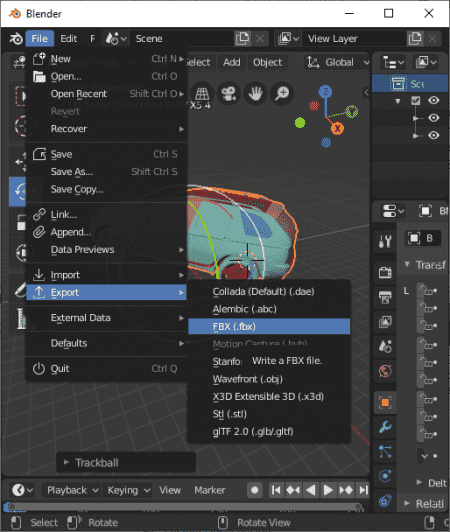Image resolution: width=450 pixels, height=532 pixels.
Task: Open outliner editor type dropdown
Action: [393, 62]
